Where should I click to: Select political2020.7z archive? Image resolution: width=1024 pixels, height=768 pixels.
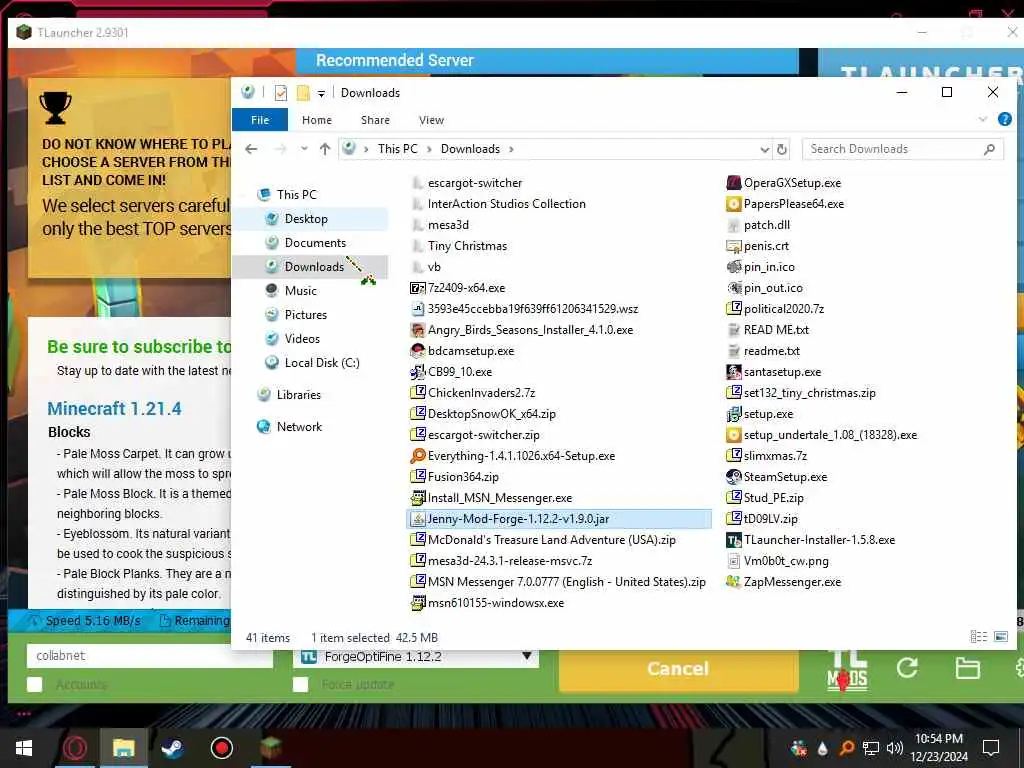[775, 309]
